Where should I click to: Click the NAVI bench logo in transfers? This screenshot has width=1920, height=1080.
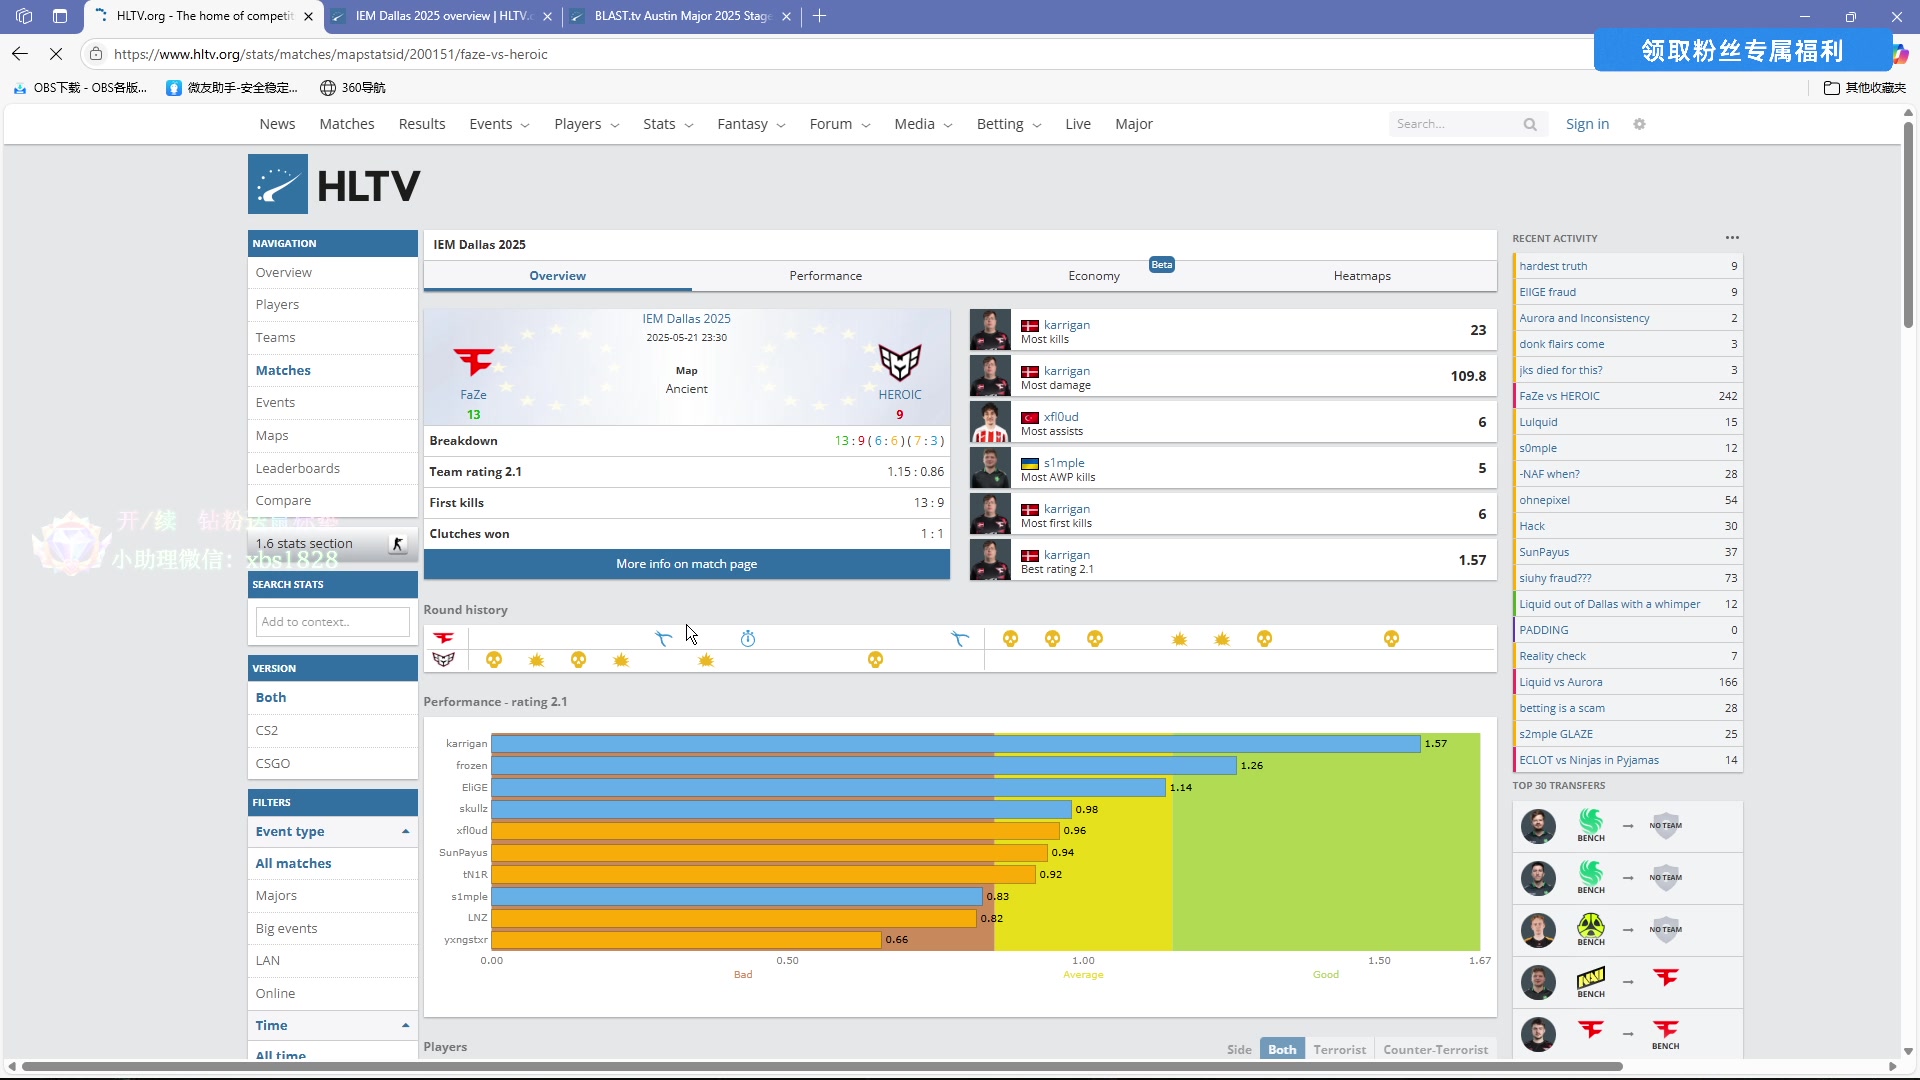pos(1591,981)
